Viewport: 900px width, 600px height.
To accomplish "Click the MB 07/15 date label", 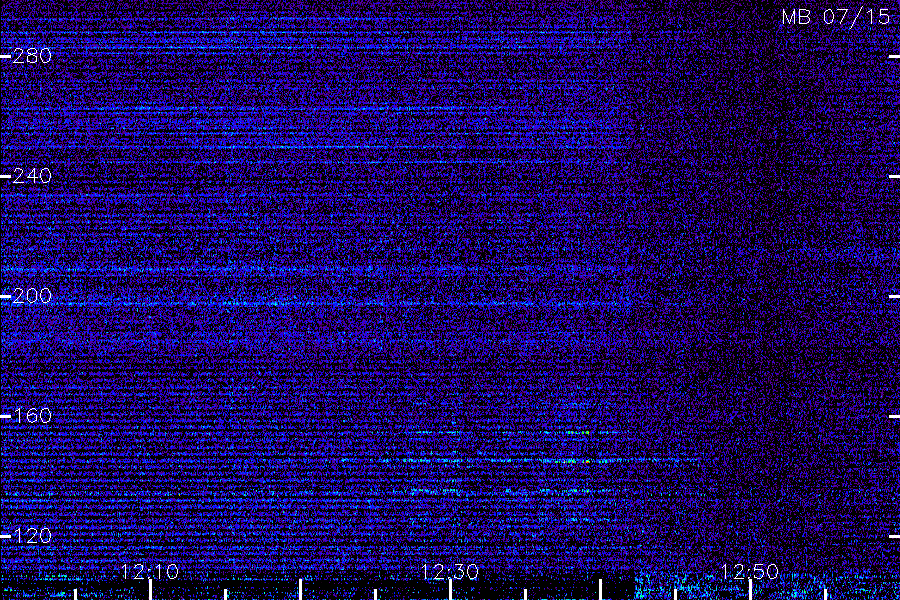I will pyautogui.click(x=836, y=17).
